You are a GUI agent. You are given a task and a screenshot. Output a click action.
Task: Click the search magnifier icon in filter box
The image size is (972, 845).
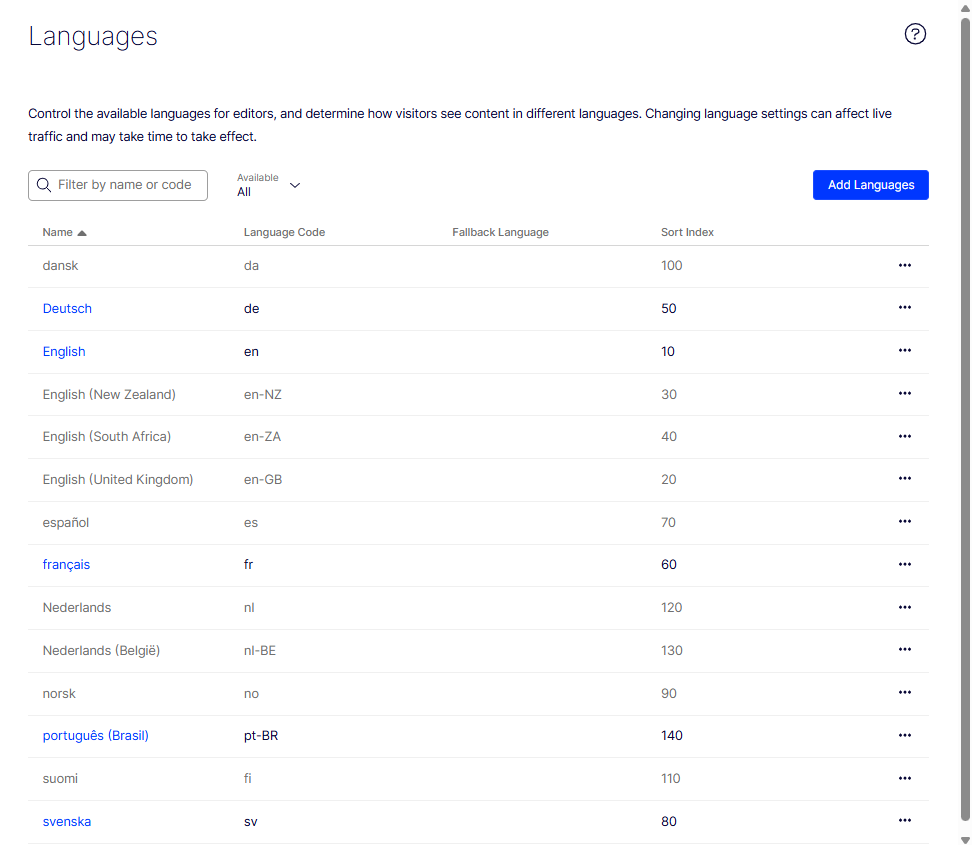44,185
